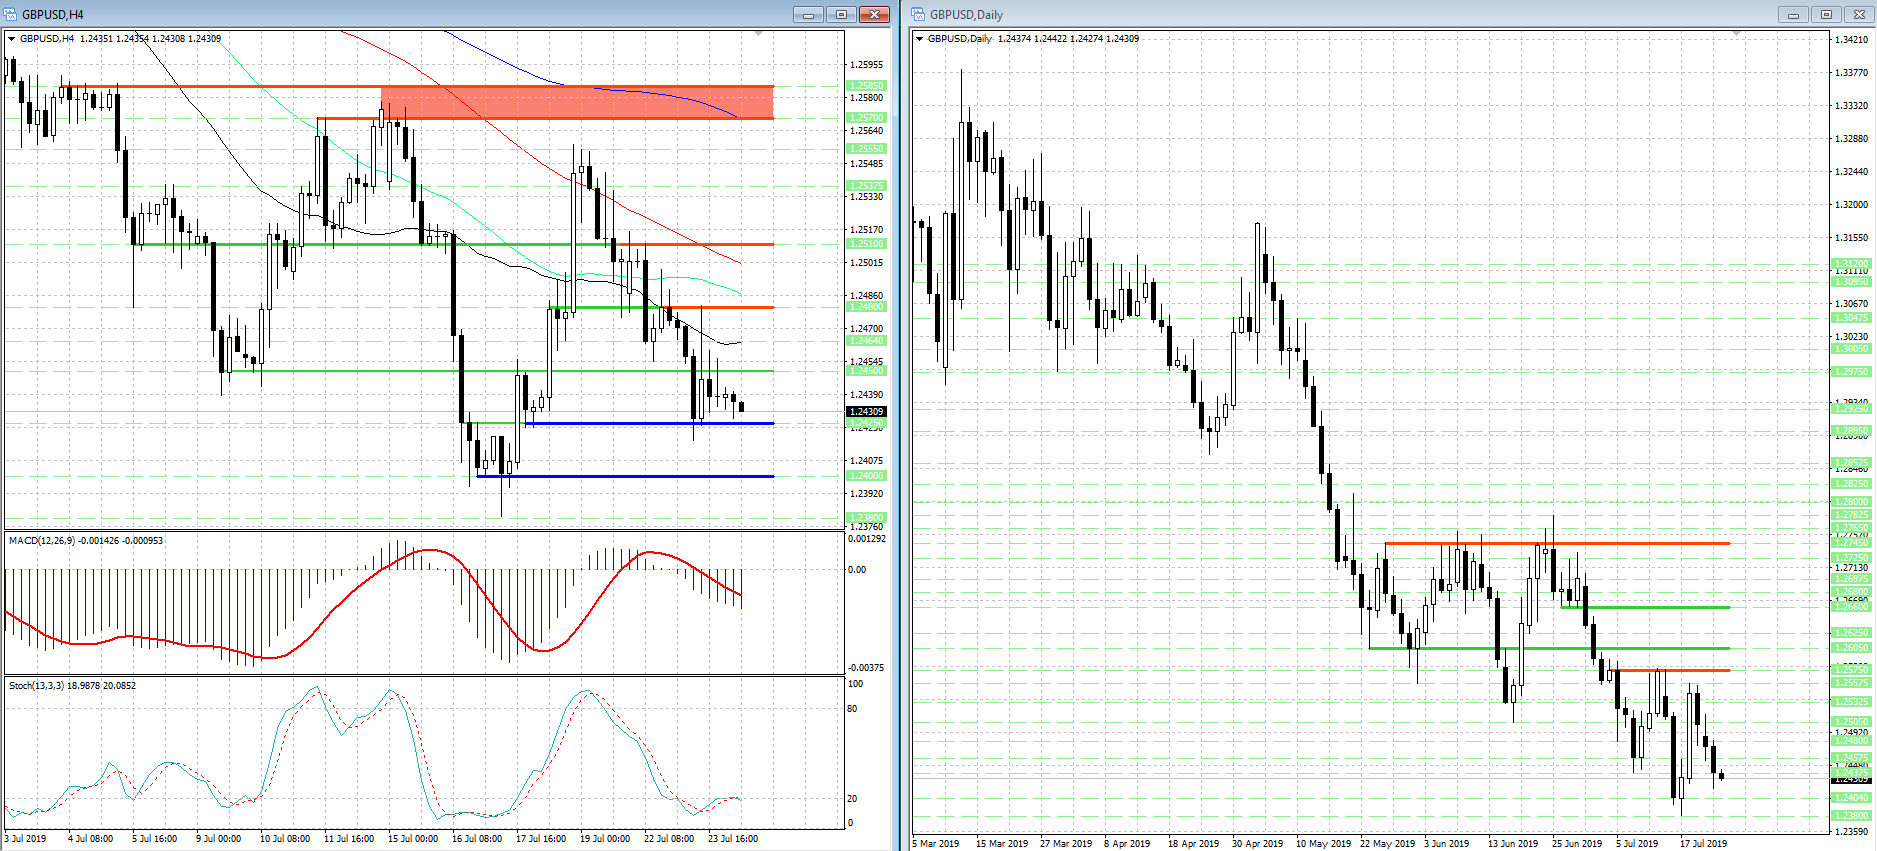Screen dimensions: 1877x851
Task: Click the GBPUSD,Daily window chart icon
Action: coord(919,14)
